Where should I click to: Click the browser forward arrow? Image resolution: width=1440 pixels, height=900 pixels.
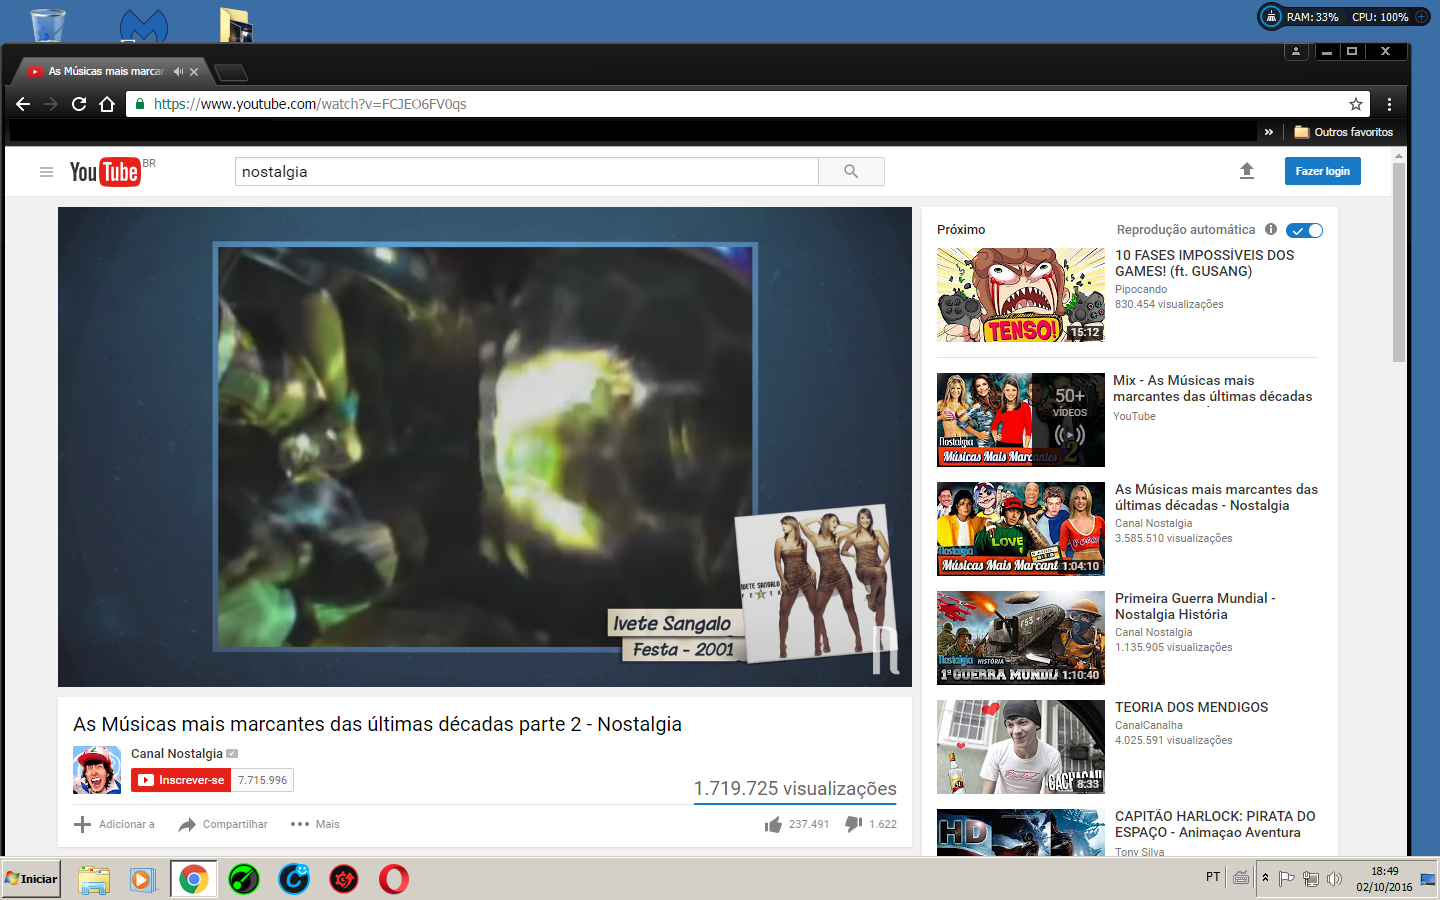tap(51, 104)
